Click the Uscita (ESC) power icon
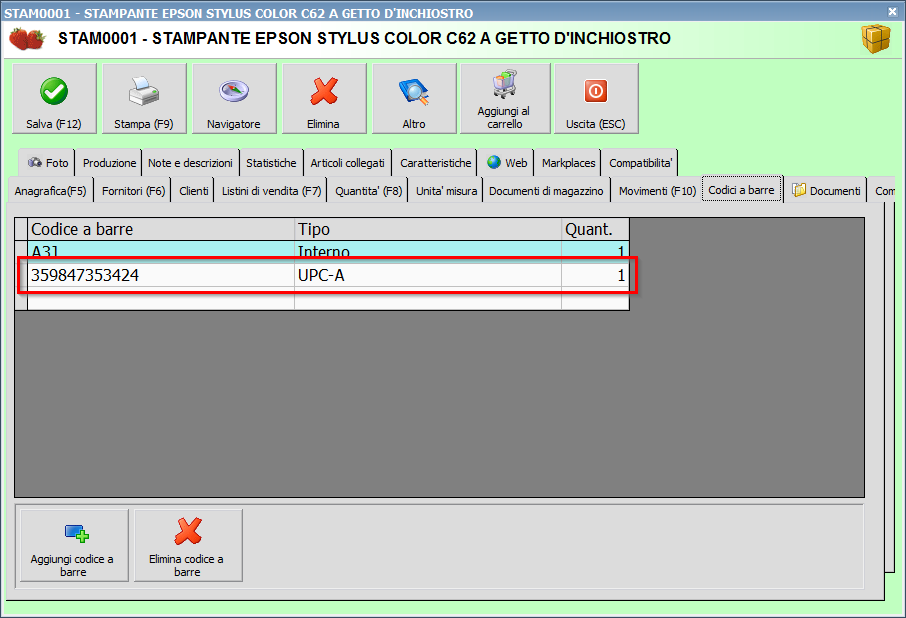Viewport: 906px width, 618px height. 596,91
